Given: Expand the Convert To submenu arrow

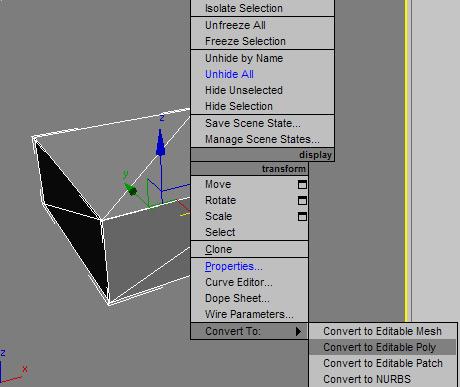Looking at the screenshot, I should coord(298,331).
